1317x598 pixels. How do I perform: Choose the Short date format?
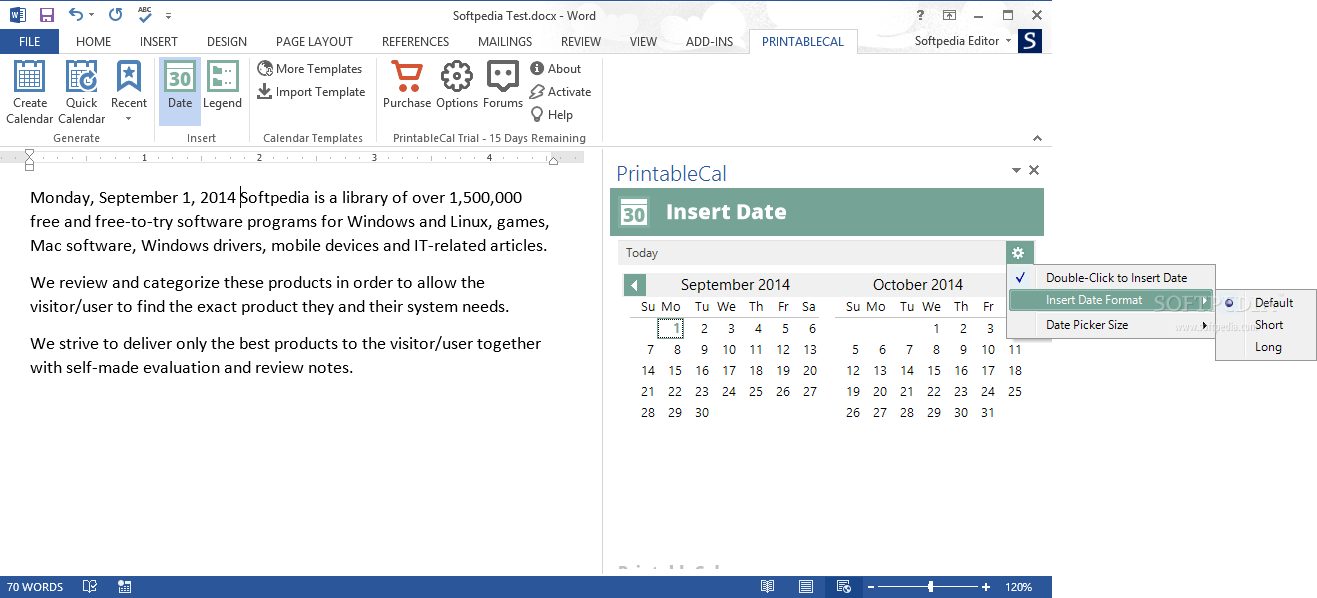click(1266, 325)
